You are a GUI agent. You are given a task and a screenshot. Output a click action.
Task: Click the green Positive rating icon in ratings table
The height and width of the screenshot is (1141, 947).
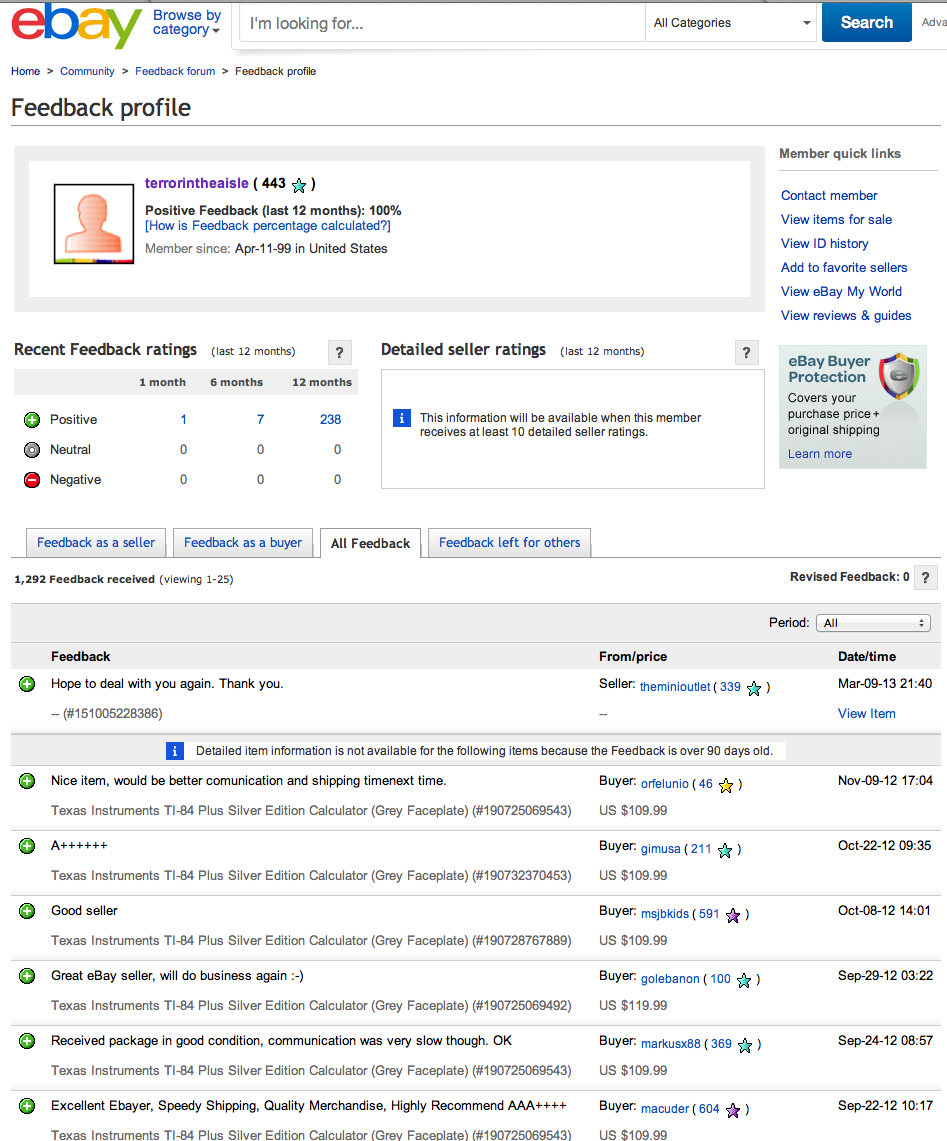coord(32,420)
